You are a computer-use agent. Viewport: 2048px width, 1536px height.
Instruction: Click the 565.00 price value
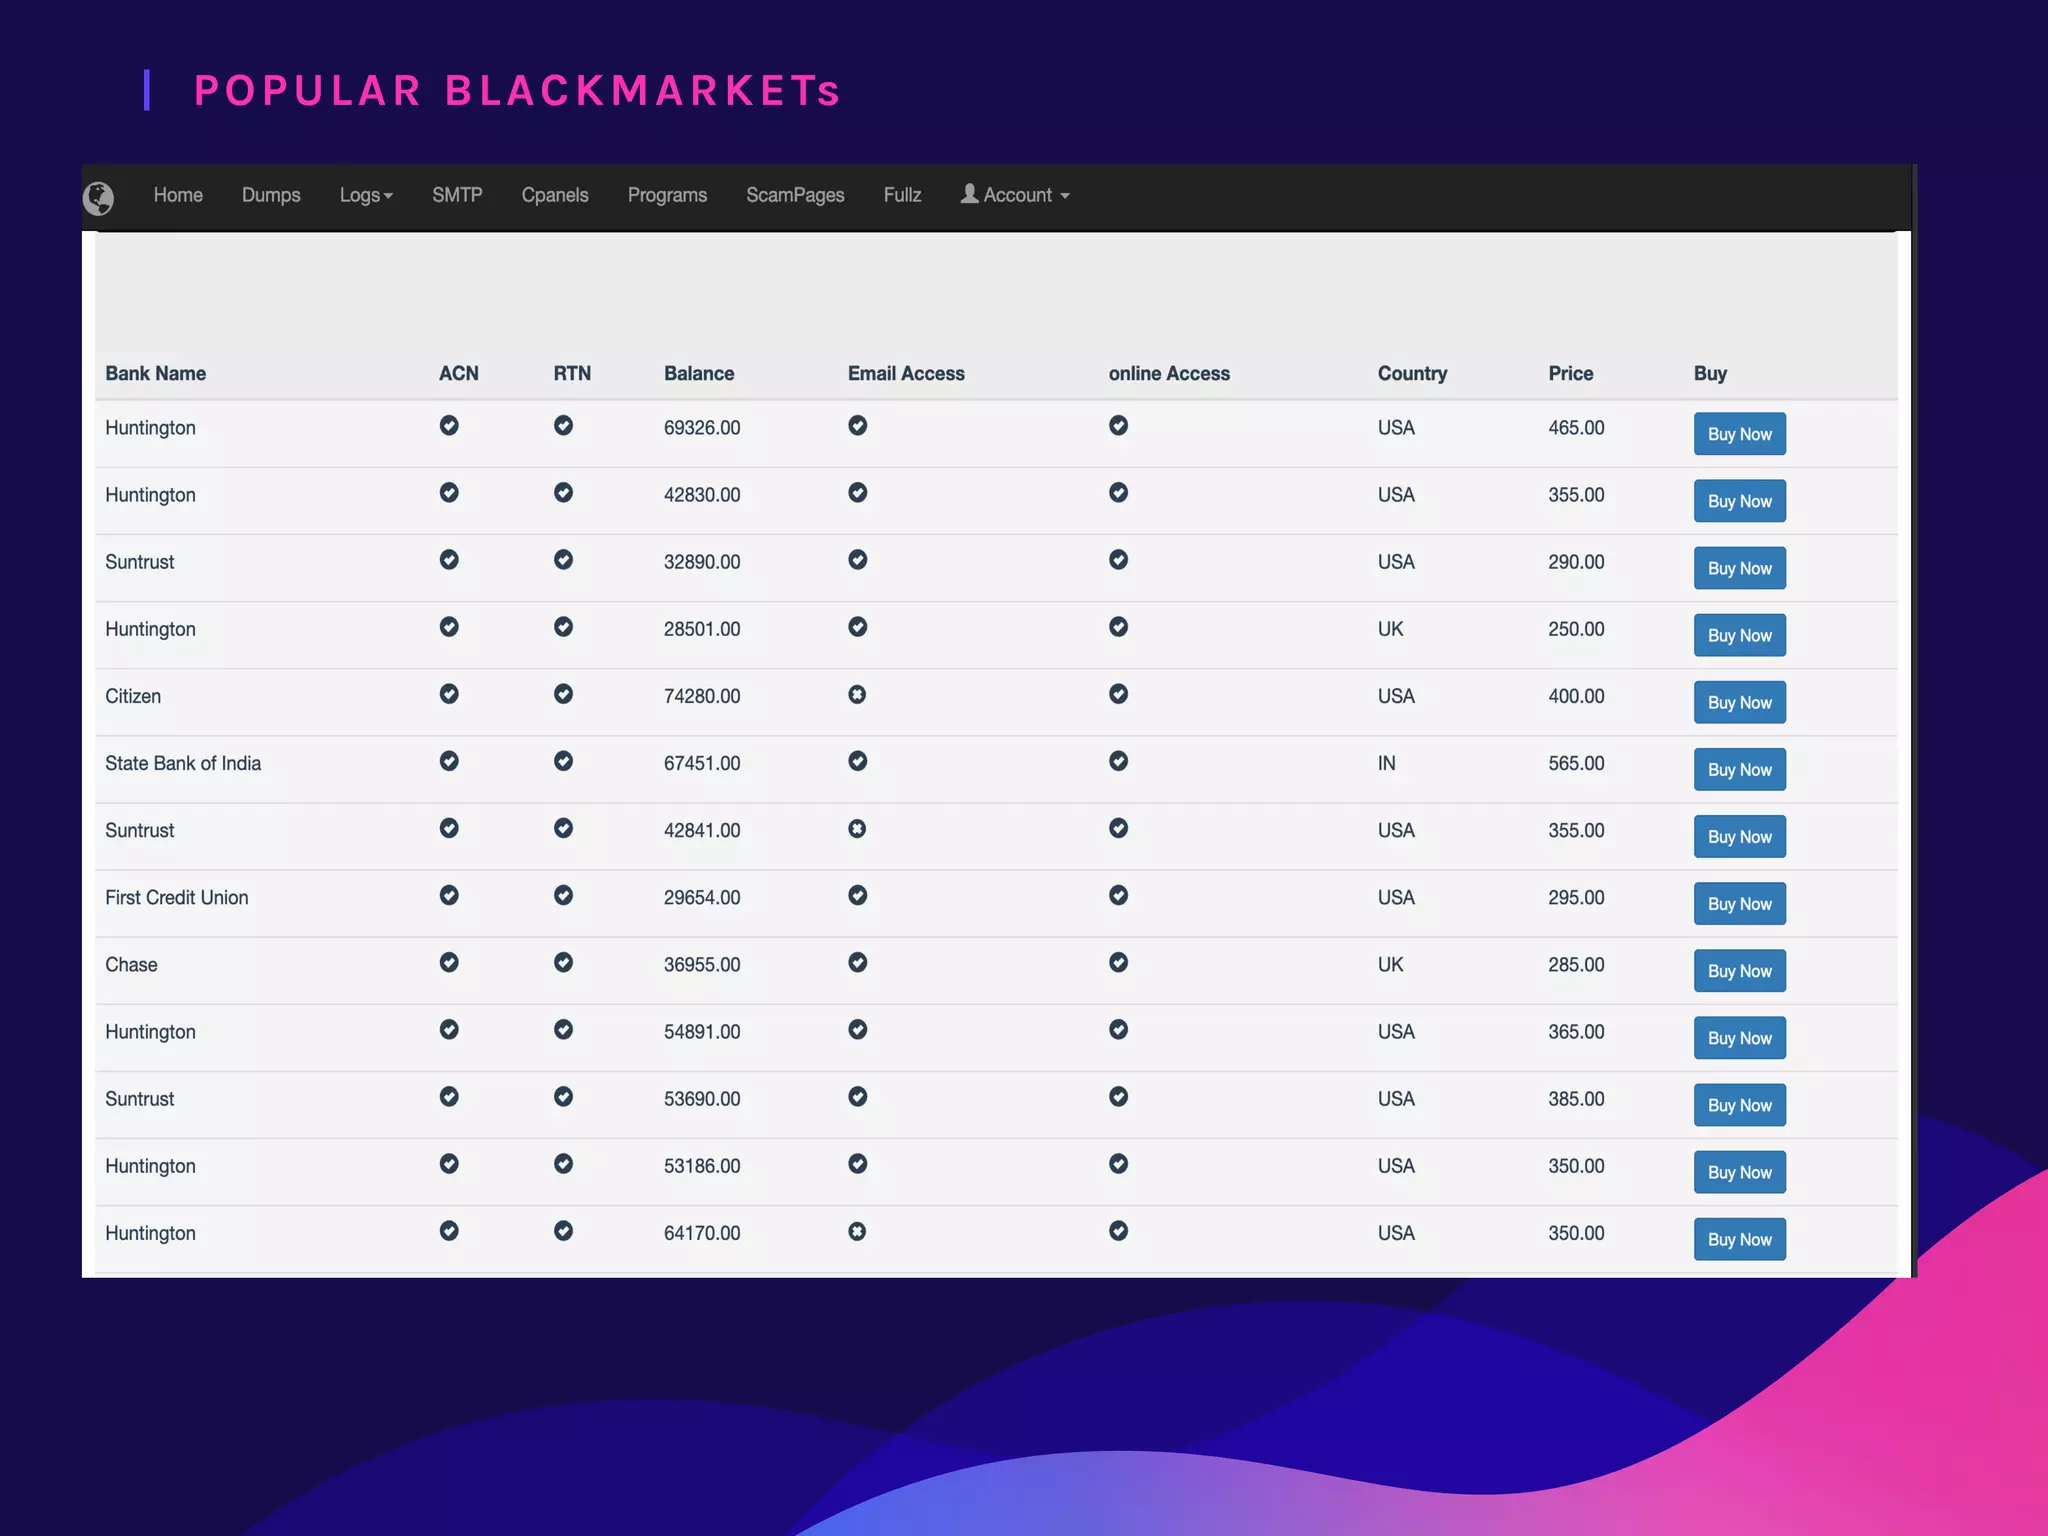point(1576,763)
